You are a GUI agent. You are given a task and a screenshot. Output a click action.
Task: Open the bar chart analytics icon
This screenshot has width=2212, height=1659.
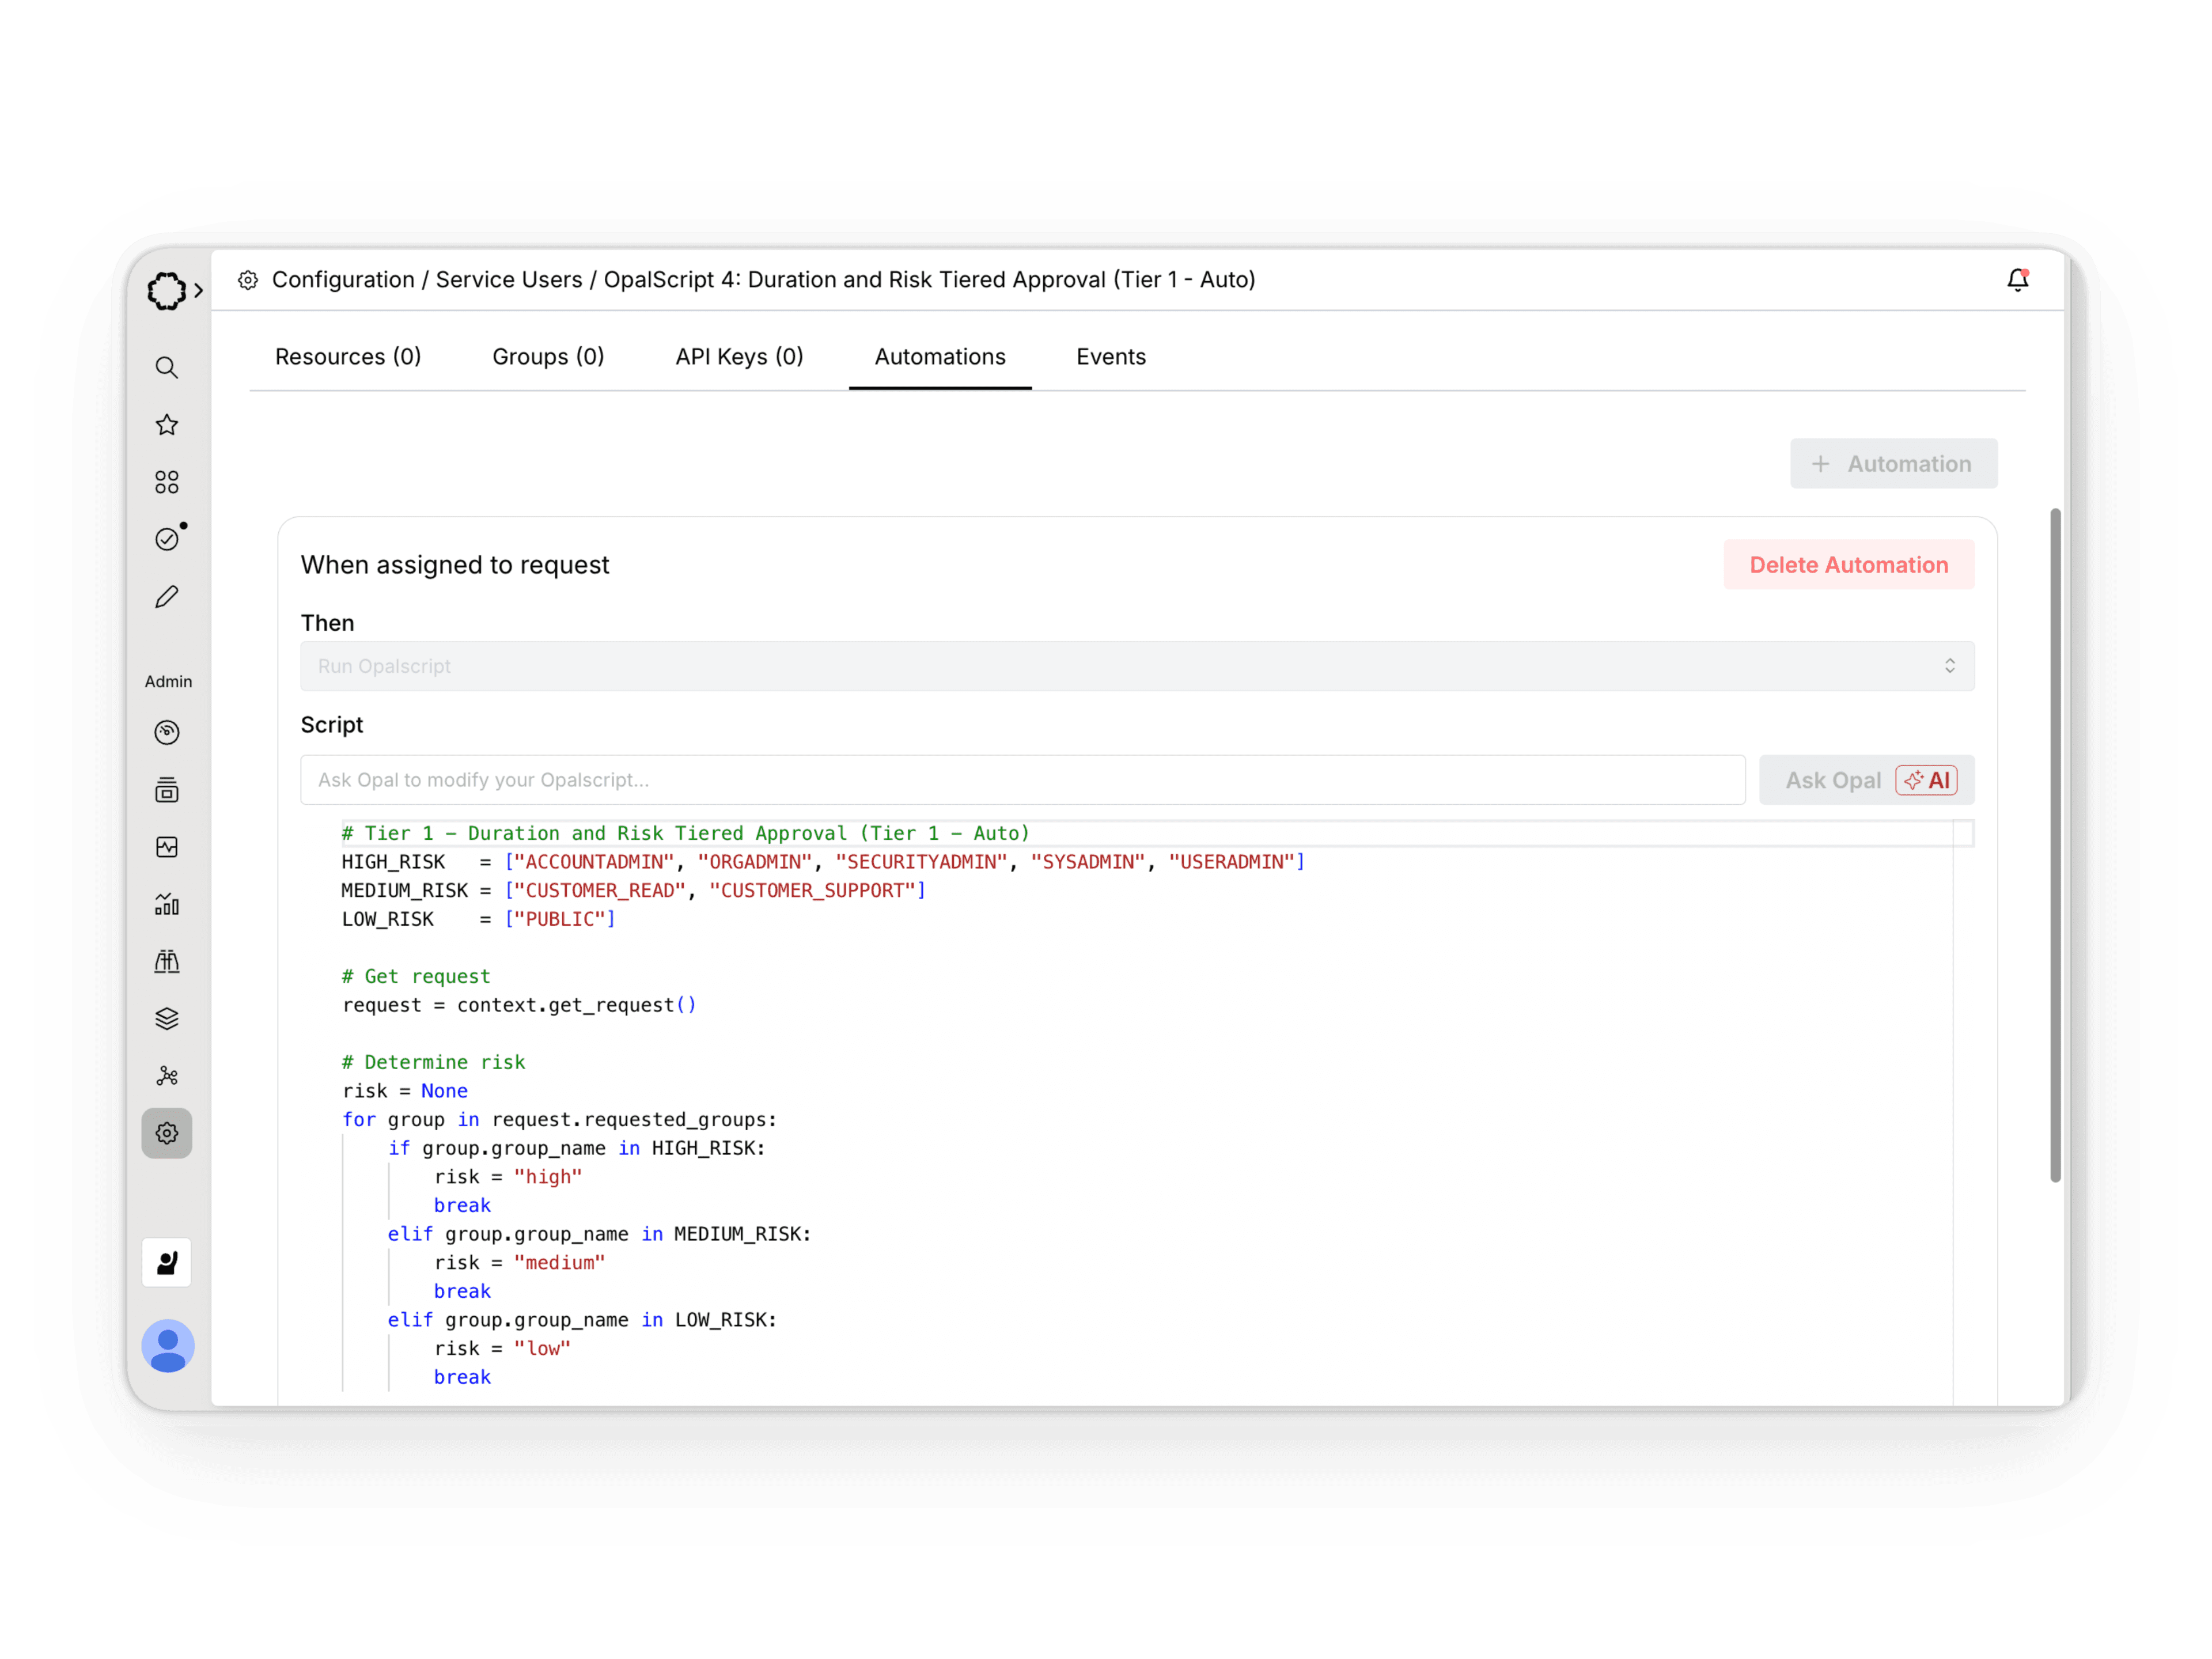167,905
